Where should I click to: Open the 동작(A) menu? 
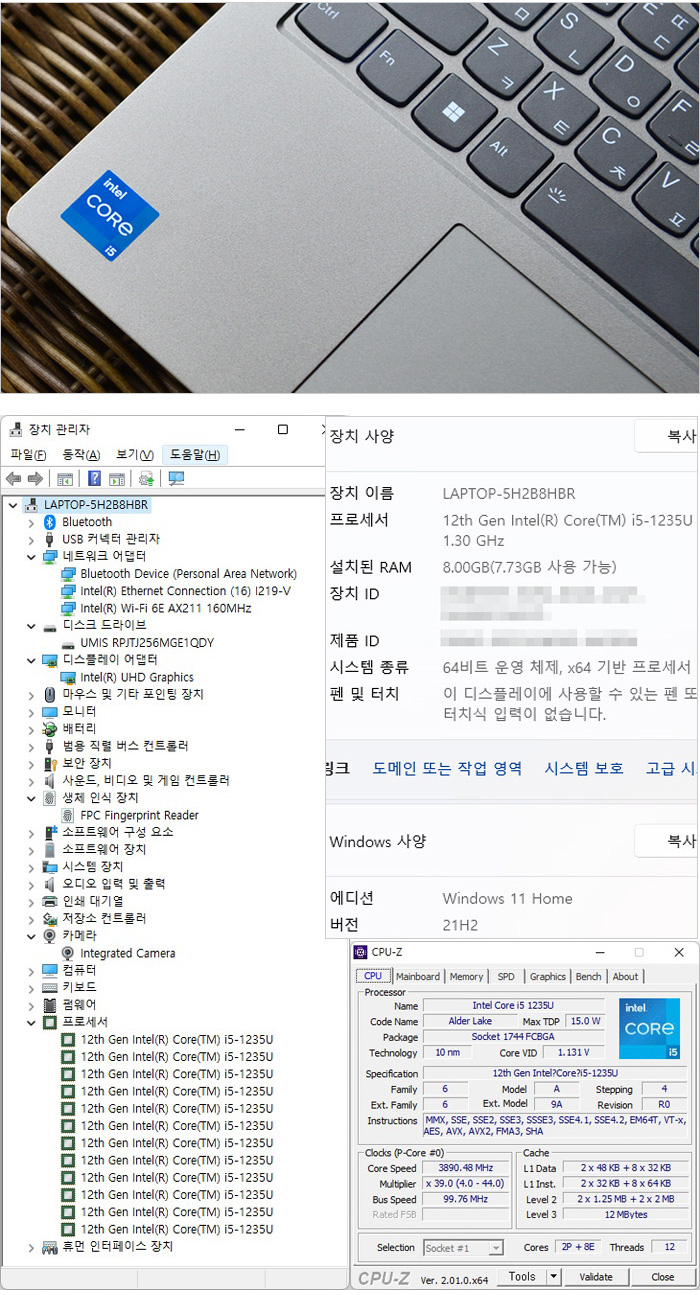[82, 455]
